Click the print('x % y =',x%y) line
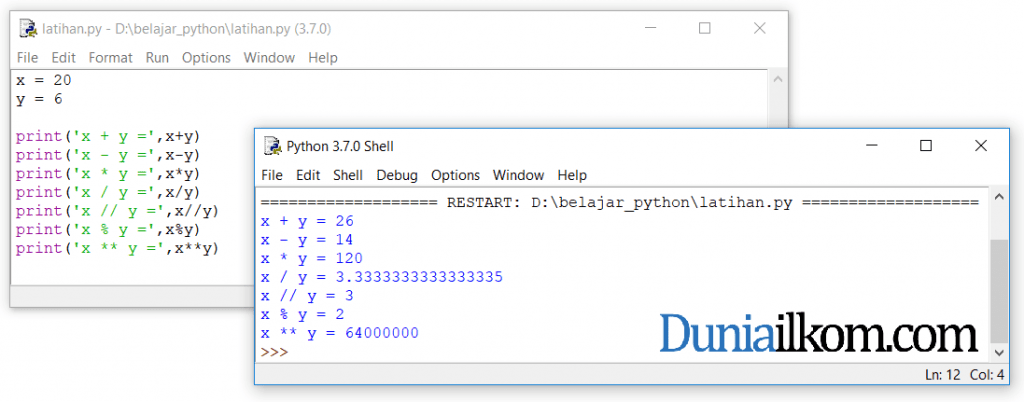This screenshot has height=402, width=1024. (x=108, y=230)
